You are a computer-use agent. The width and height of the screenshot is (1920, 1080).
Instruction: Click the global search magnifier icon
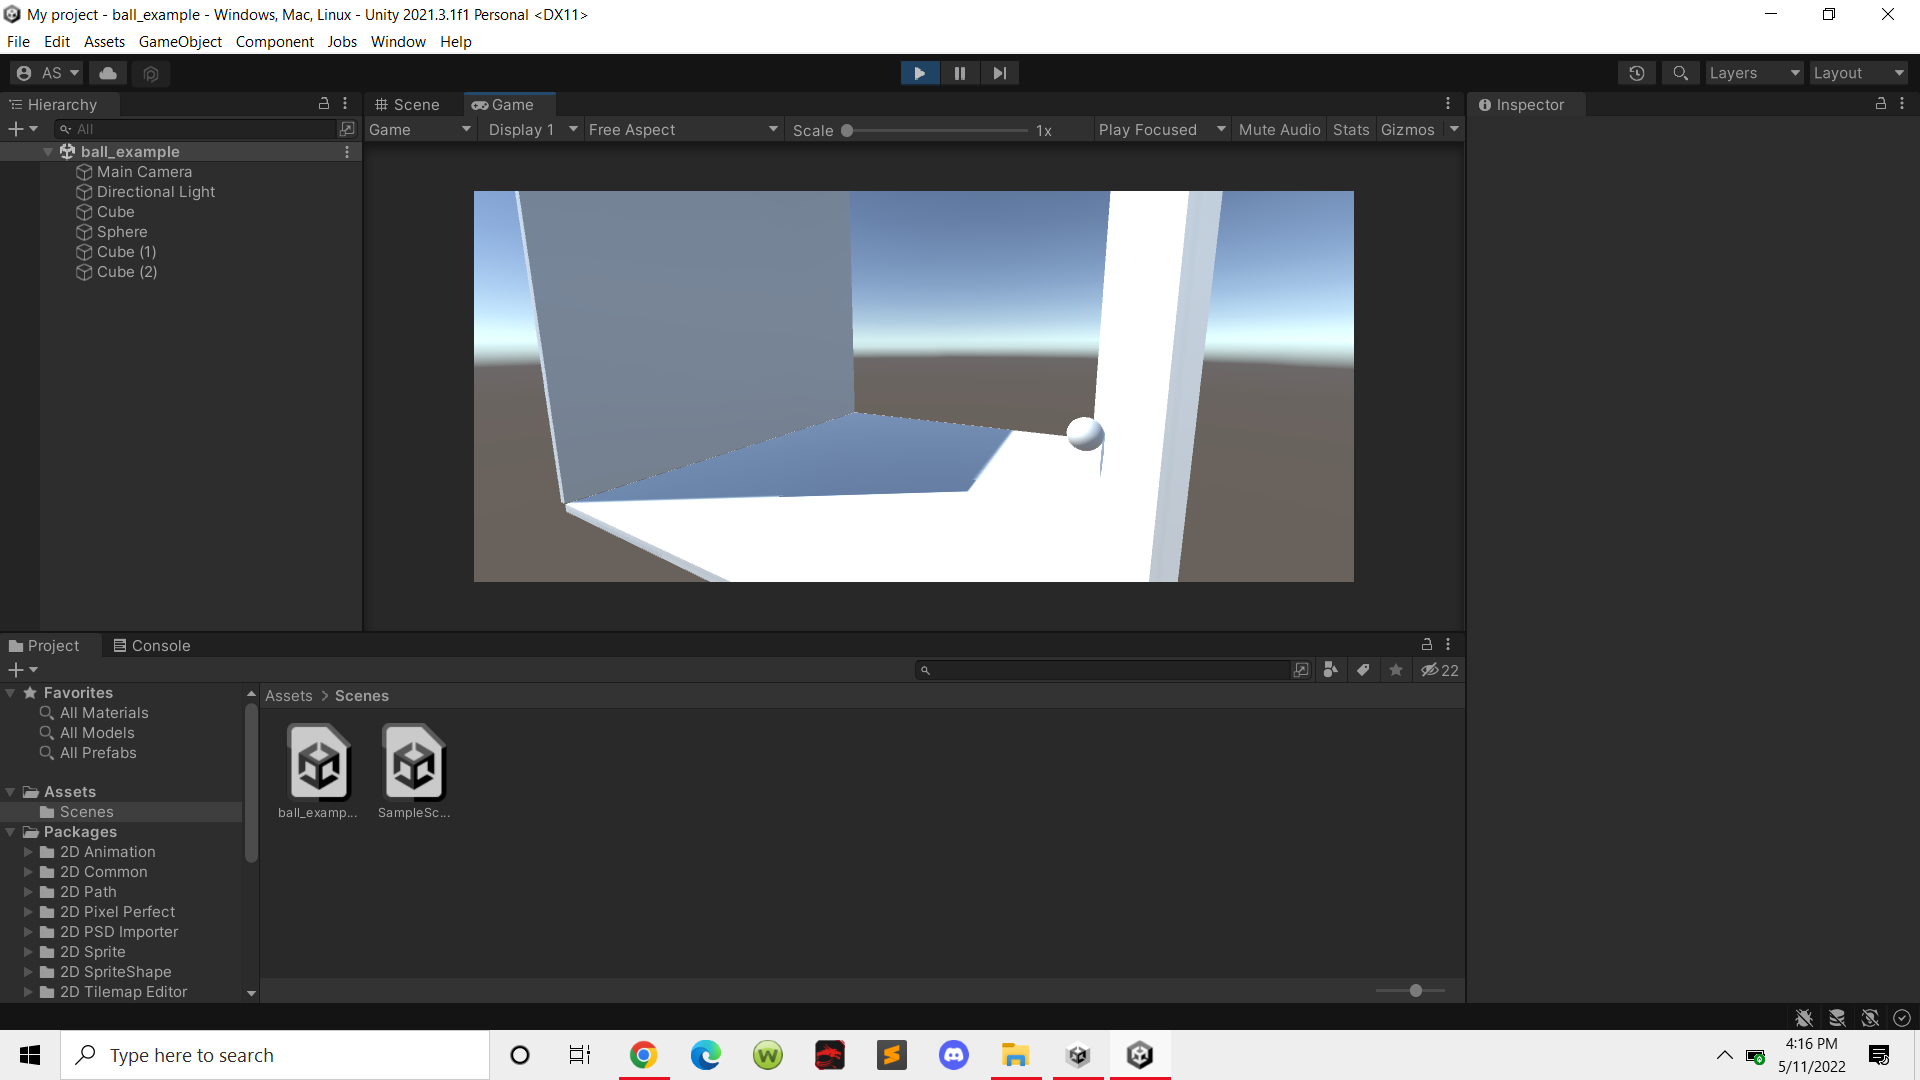coord(1680,73)
